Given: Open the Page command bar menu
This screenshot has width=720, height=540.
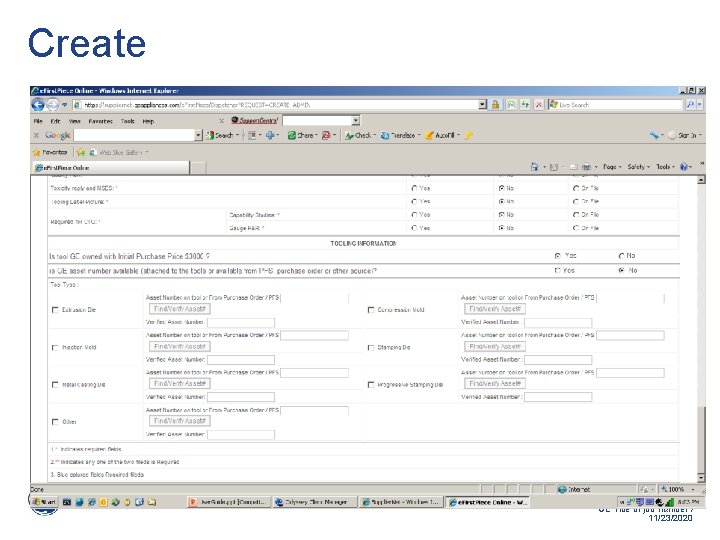Looking at the screenshot, I should point(612,167).
